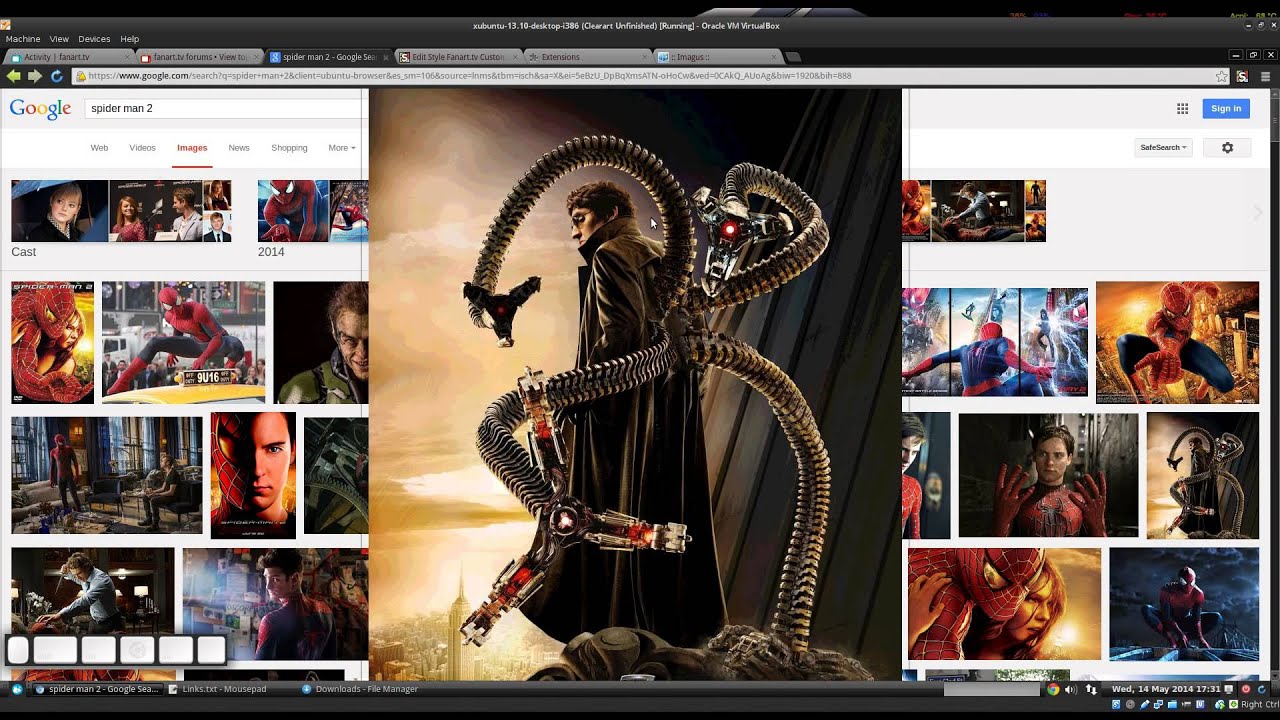Open the Chrome hamburger menu
Screen dimensions: 1280x720
coord(1265,76)
